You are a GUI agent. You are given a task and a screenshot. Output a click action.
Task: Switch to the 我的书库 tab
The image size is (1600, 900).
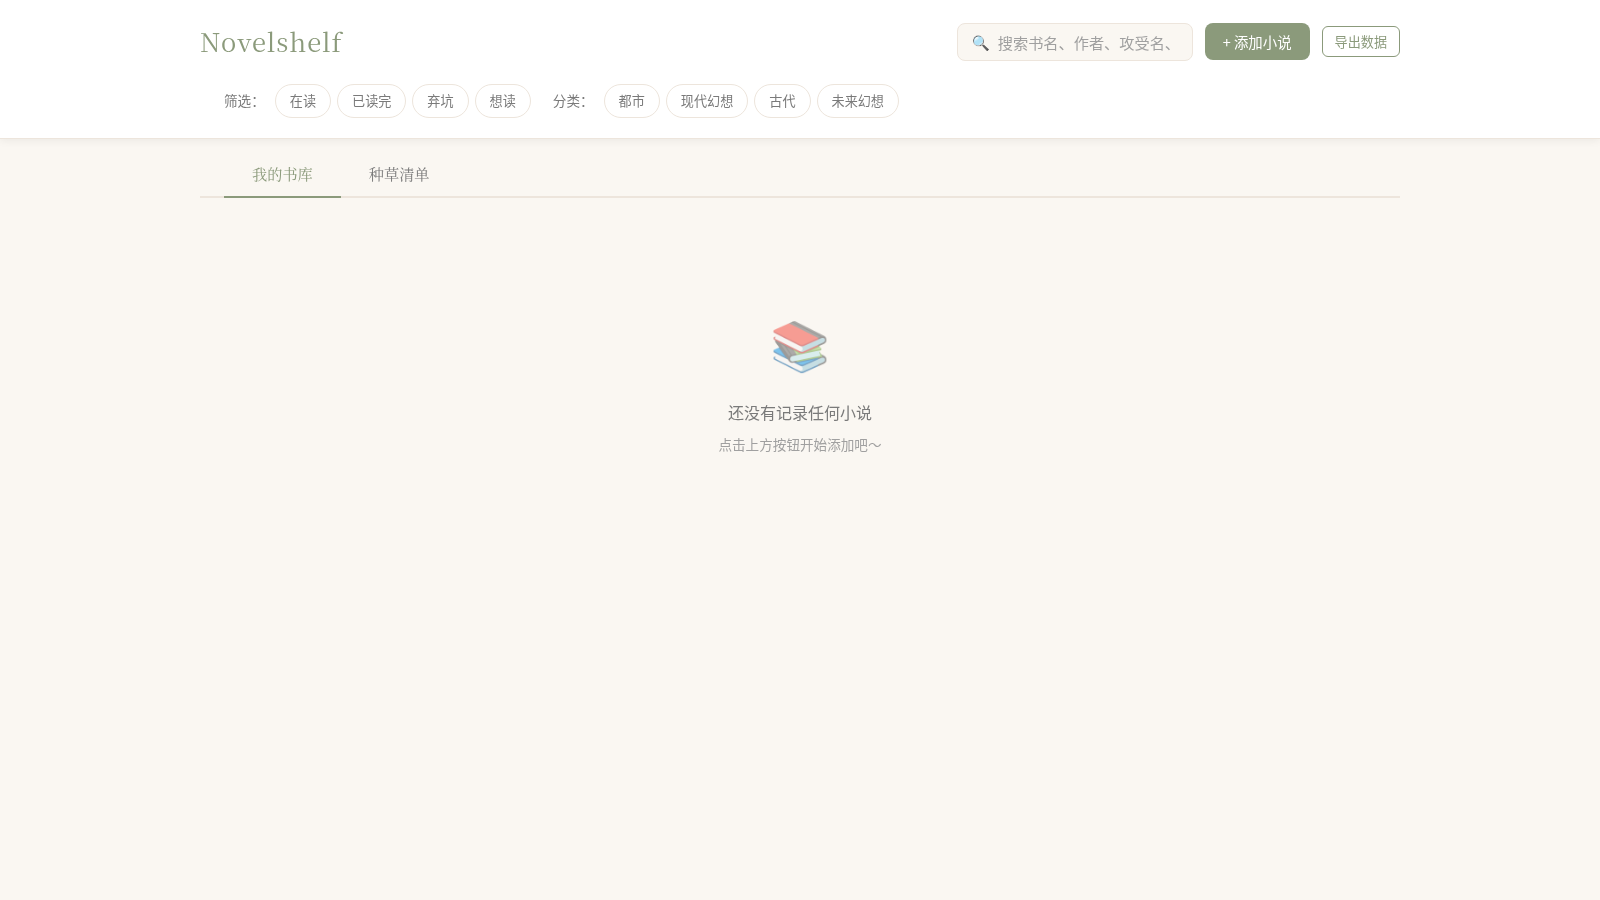[x=283, y=175]
